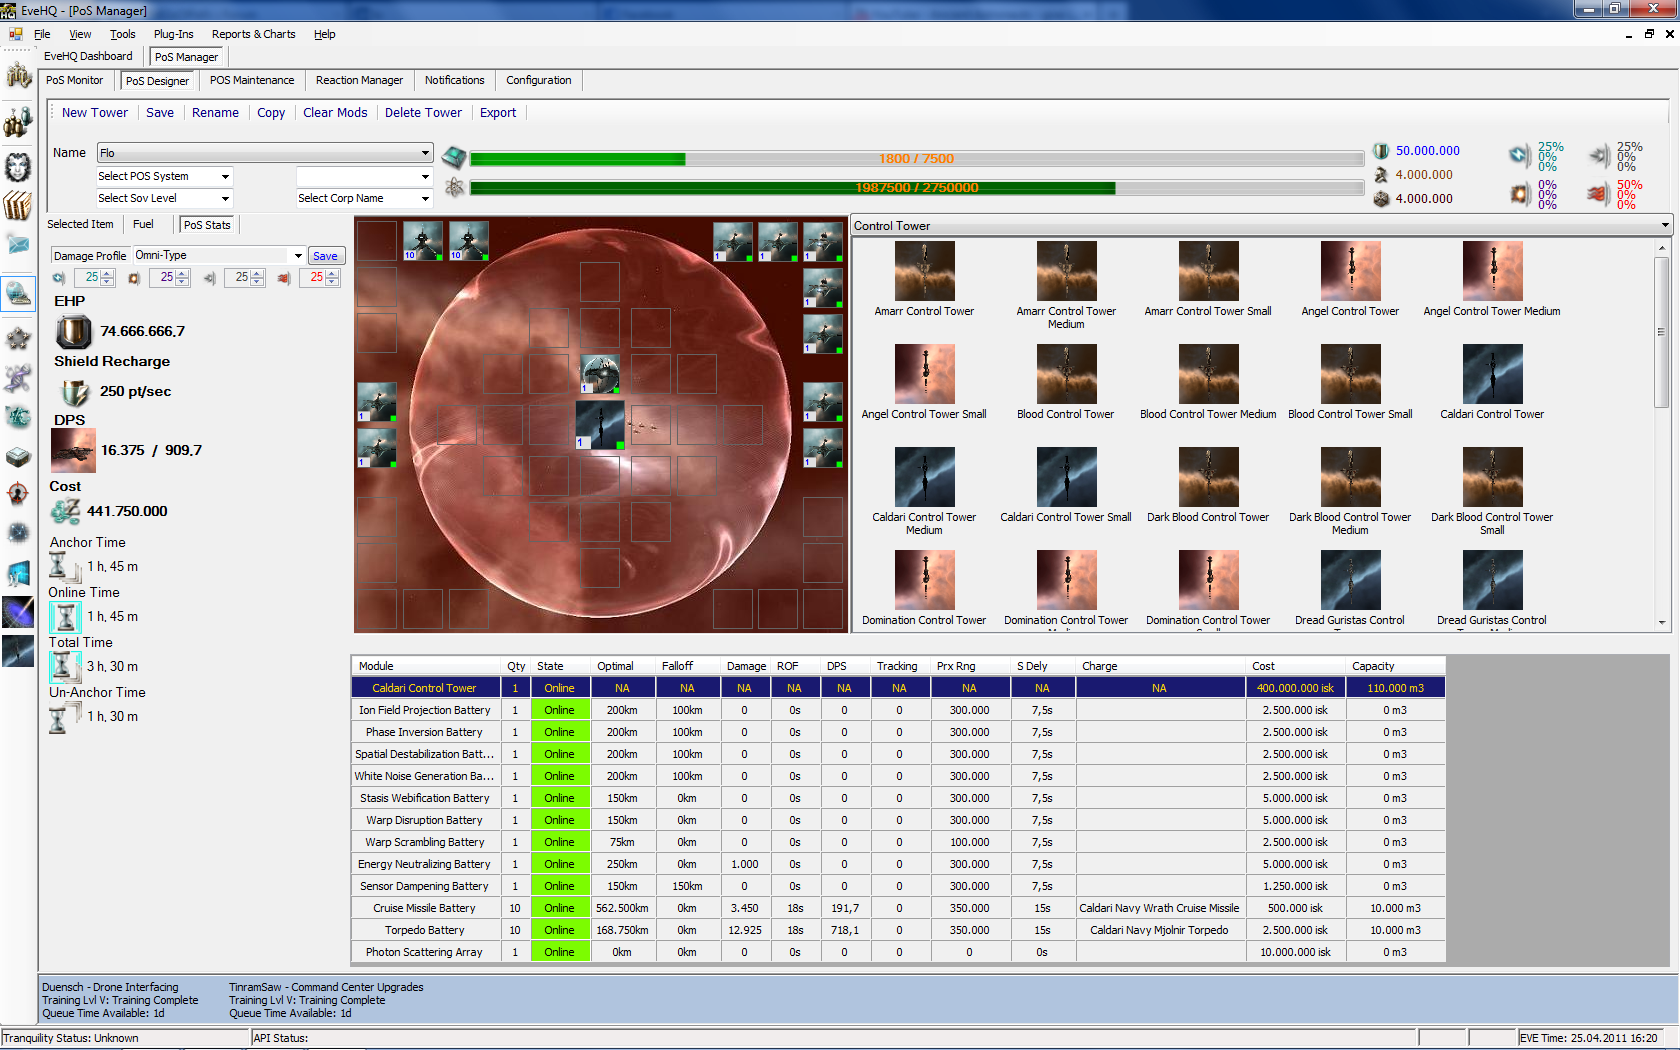Decrease the red thermal 25 spinner value
Image resolution: width=1680 pixels, height=1050 pixels.
[333, 282]
